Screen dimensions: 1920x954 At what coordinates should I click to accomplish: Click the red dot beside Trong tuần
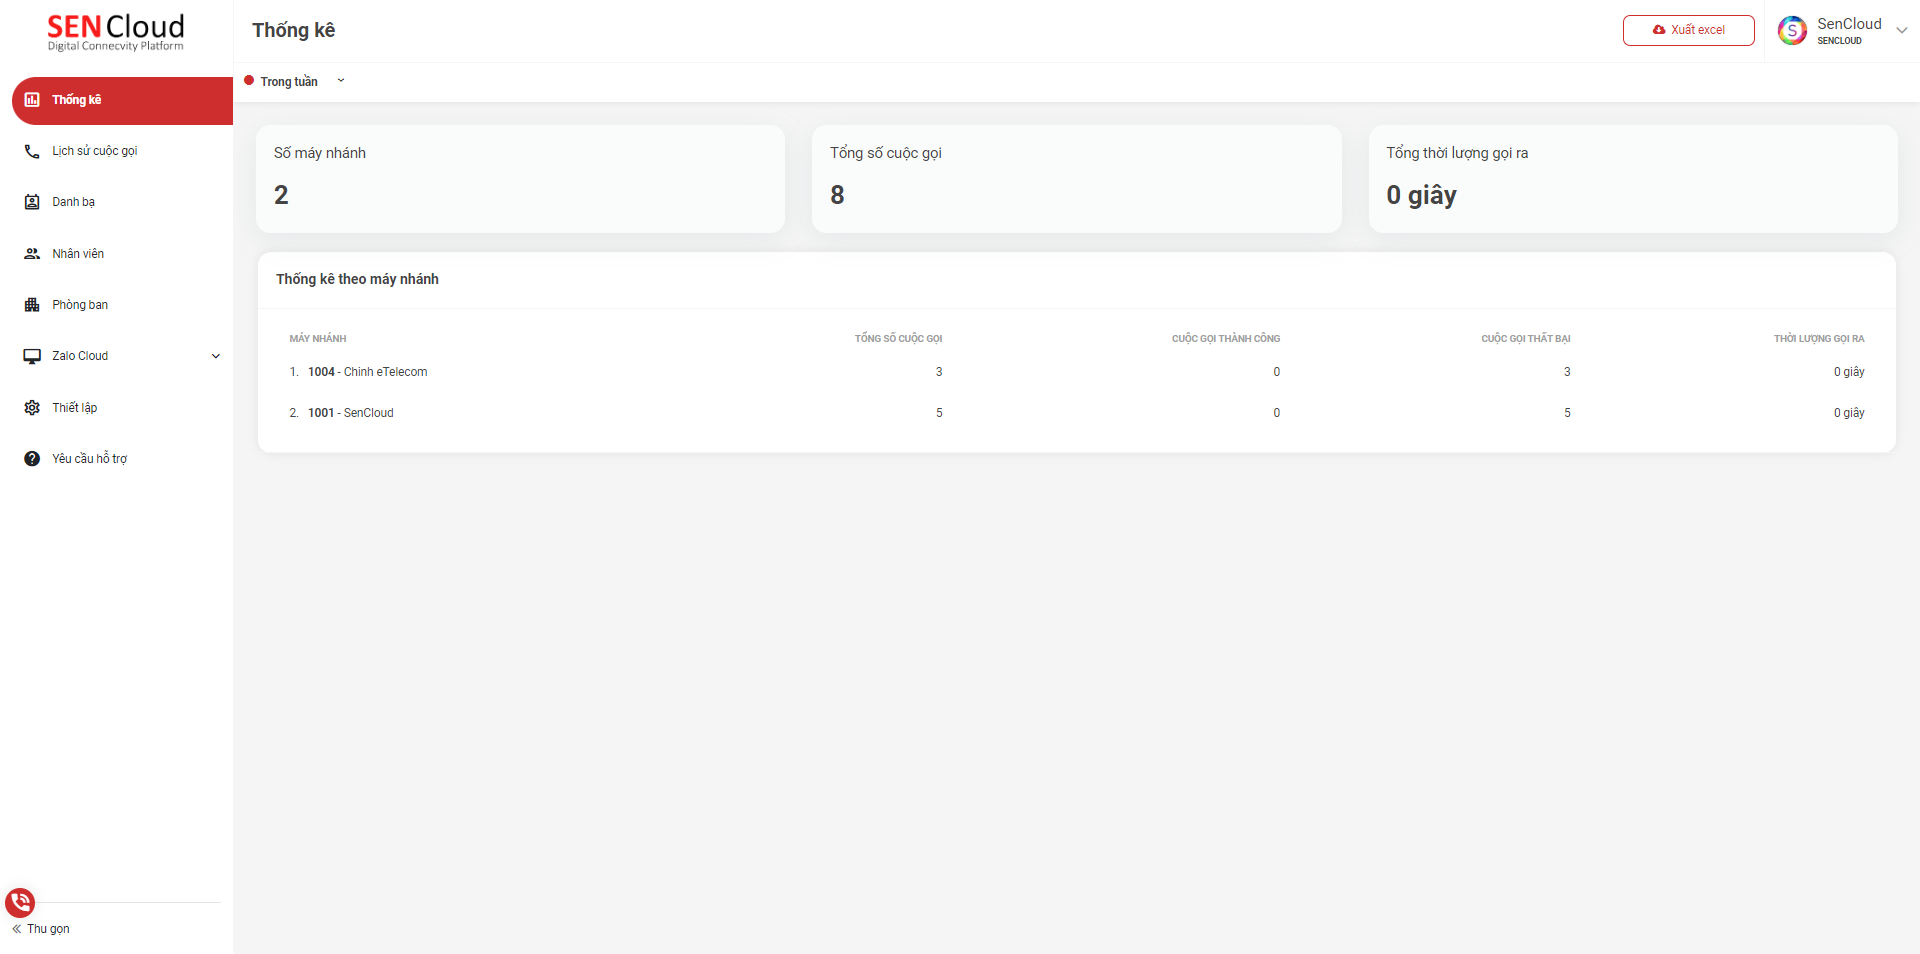pyautogui.click(x=249, y=81)
